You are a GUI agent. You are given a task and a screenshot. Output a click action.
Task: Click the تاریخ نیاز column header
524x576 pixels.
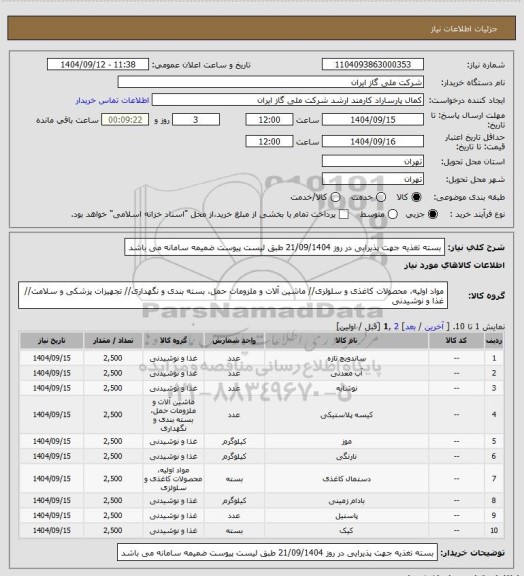tap(51, 341)
